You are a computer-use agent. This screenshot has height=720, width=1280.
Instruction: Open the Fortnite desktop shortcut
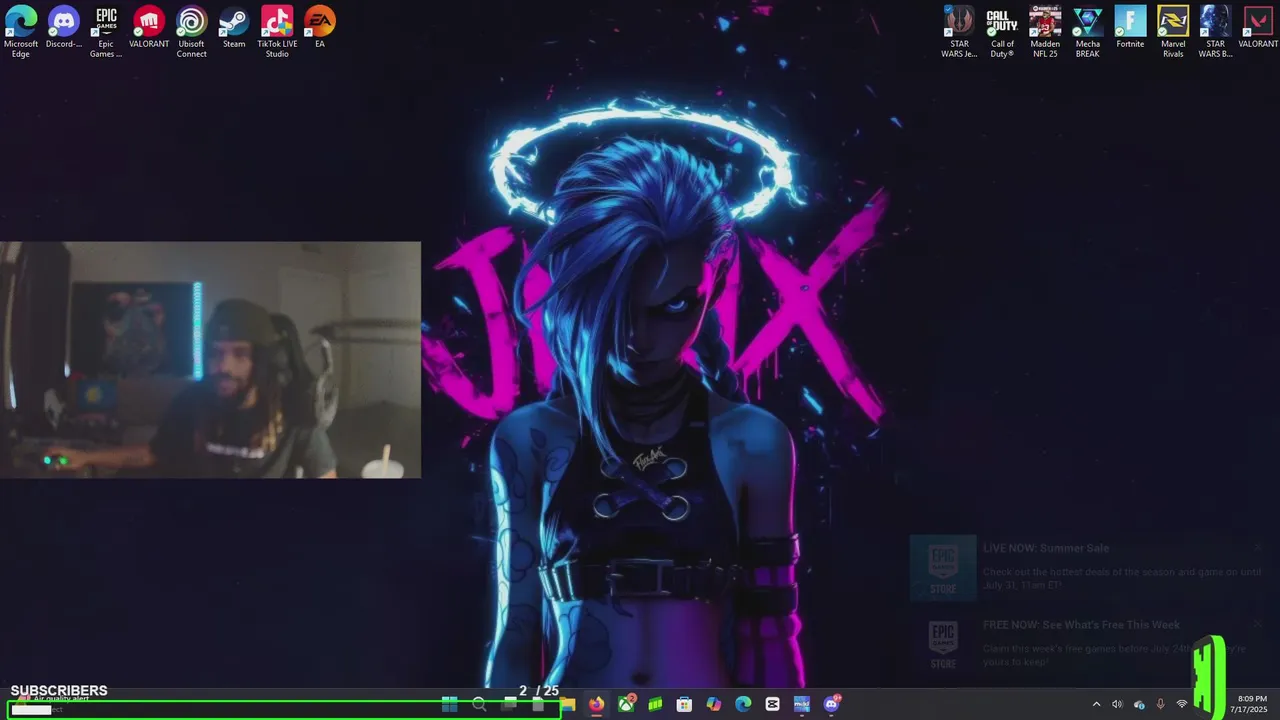[1130, 28]
